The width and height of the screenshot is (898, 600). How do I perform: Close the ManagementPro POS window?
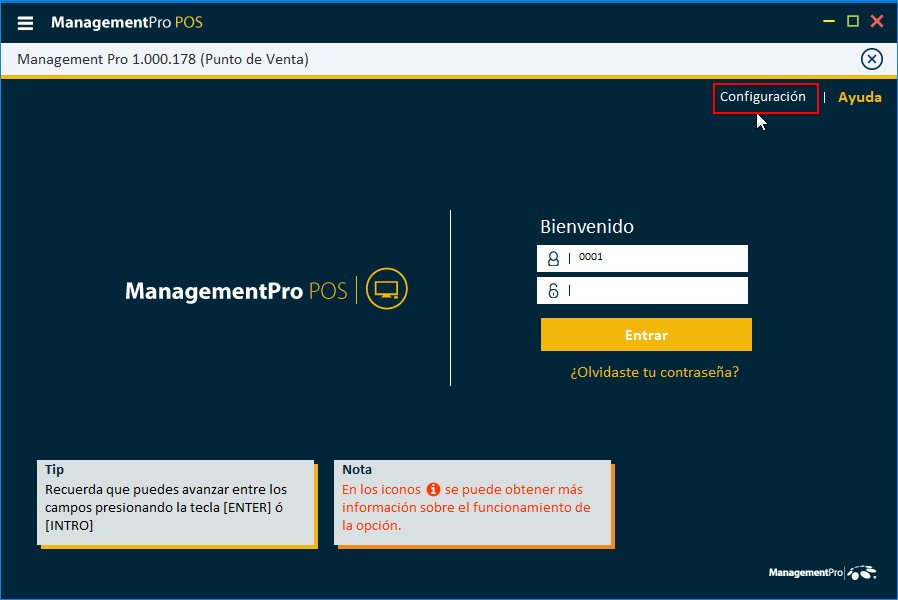(876, 22)
